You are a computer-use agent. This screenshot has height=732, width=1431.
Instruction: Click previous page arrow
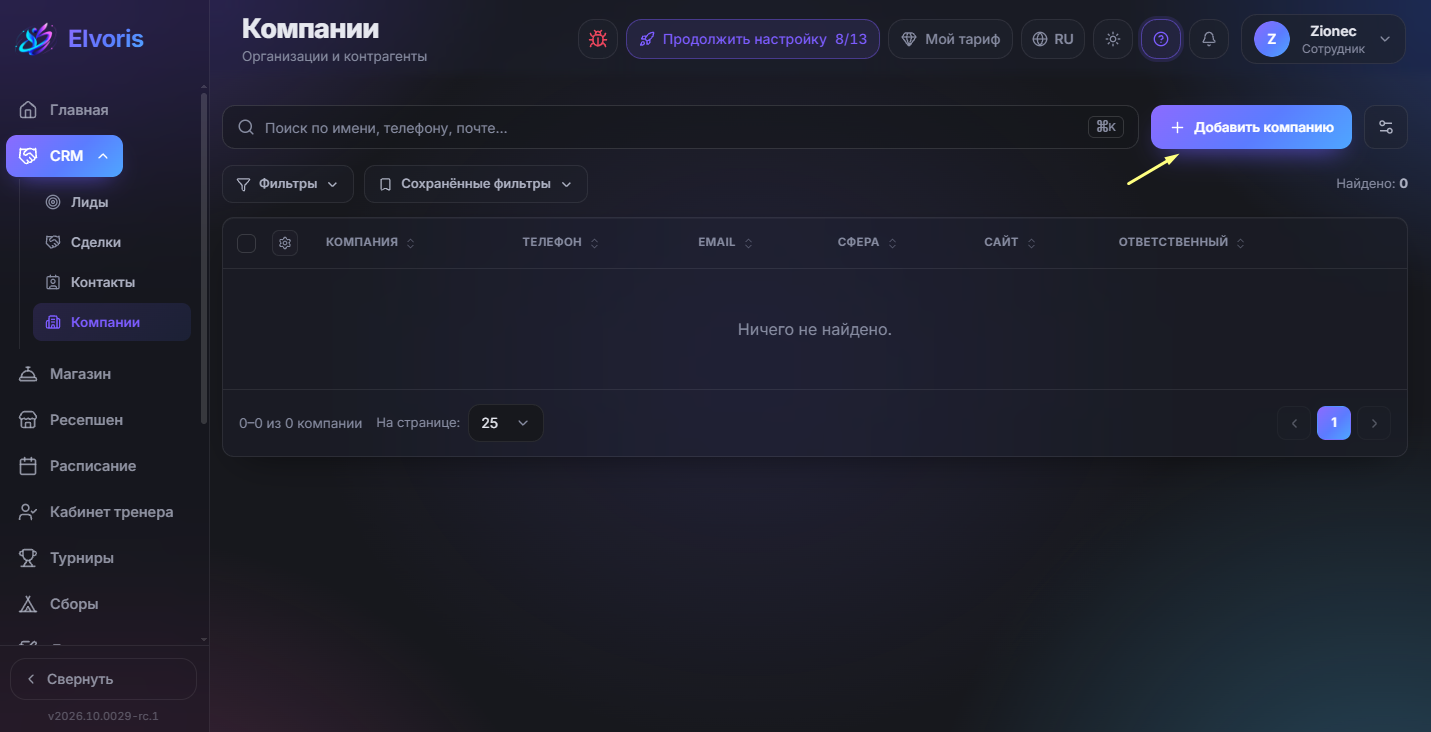tap(1294, 423)
